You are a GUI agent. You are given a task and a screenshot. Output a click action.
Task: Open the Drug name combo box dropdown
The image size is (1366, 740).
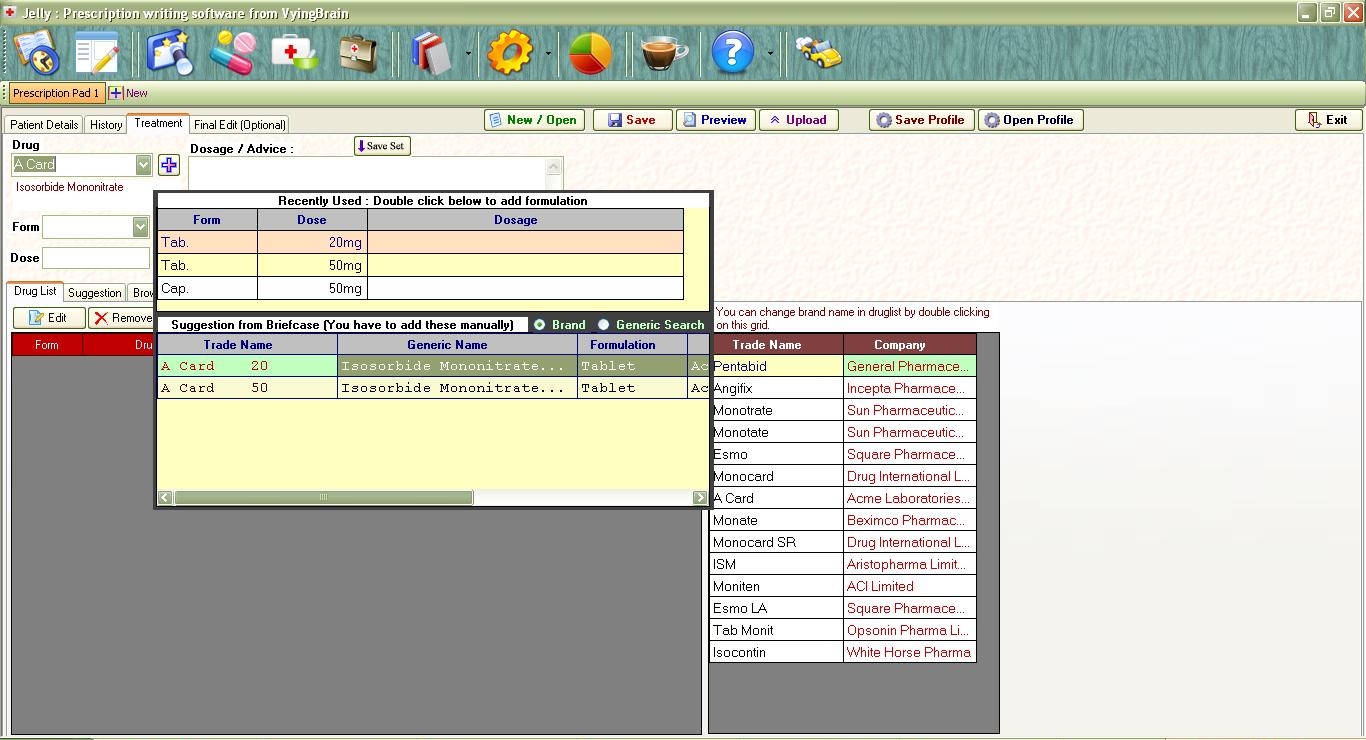[x=143, y=165]
